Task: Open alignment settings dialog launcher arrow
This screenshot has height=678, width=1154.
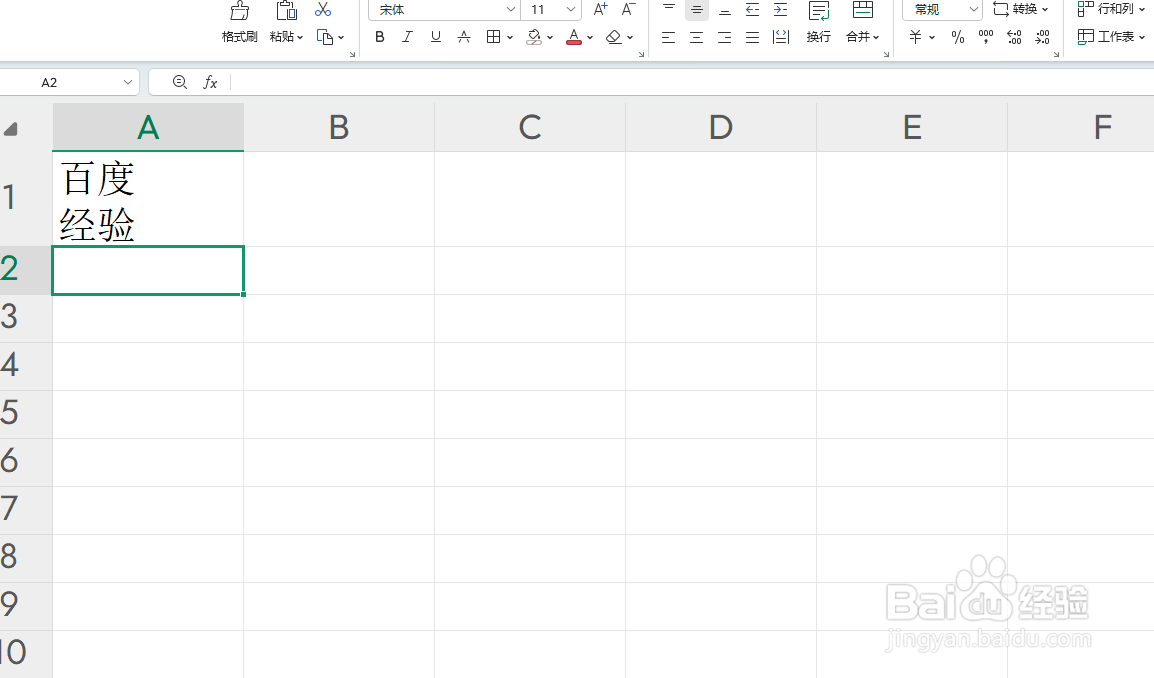Action: [x=886, y=54]
